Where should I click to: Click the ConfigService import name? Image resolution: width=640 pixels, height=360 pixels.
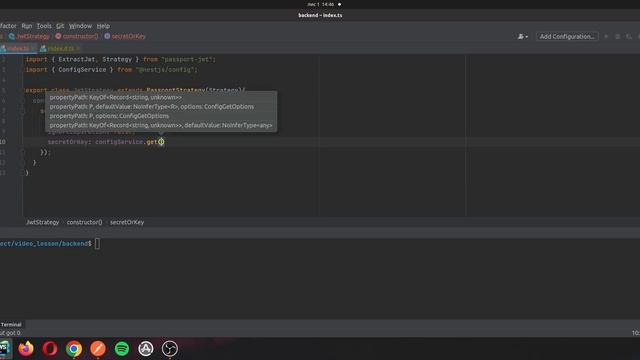82,70
